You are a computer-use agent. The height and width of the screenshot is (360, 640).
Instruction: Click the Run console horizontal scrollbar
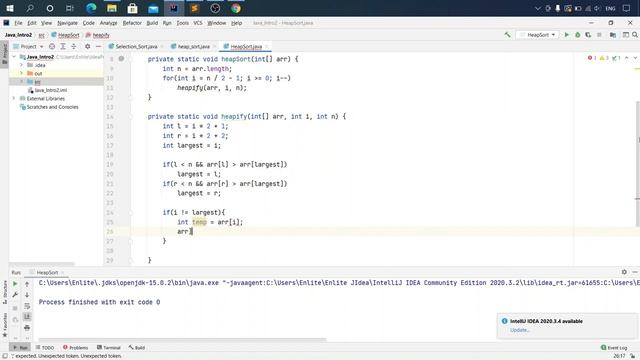pos(182,340)
